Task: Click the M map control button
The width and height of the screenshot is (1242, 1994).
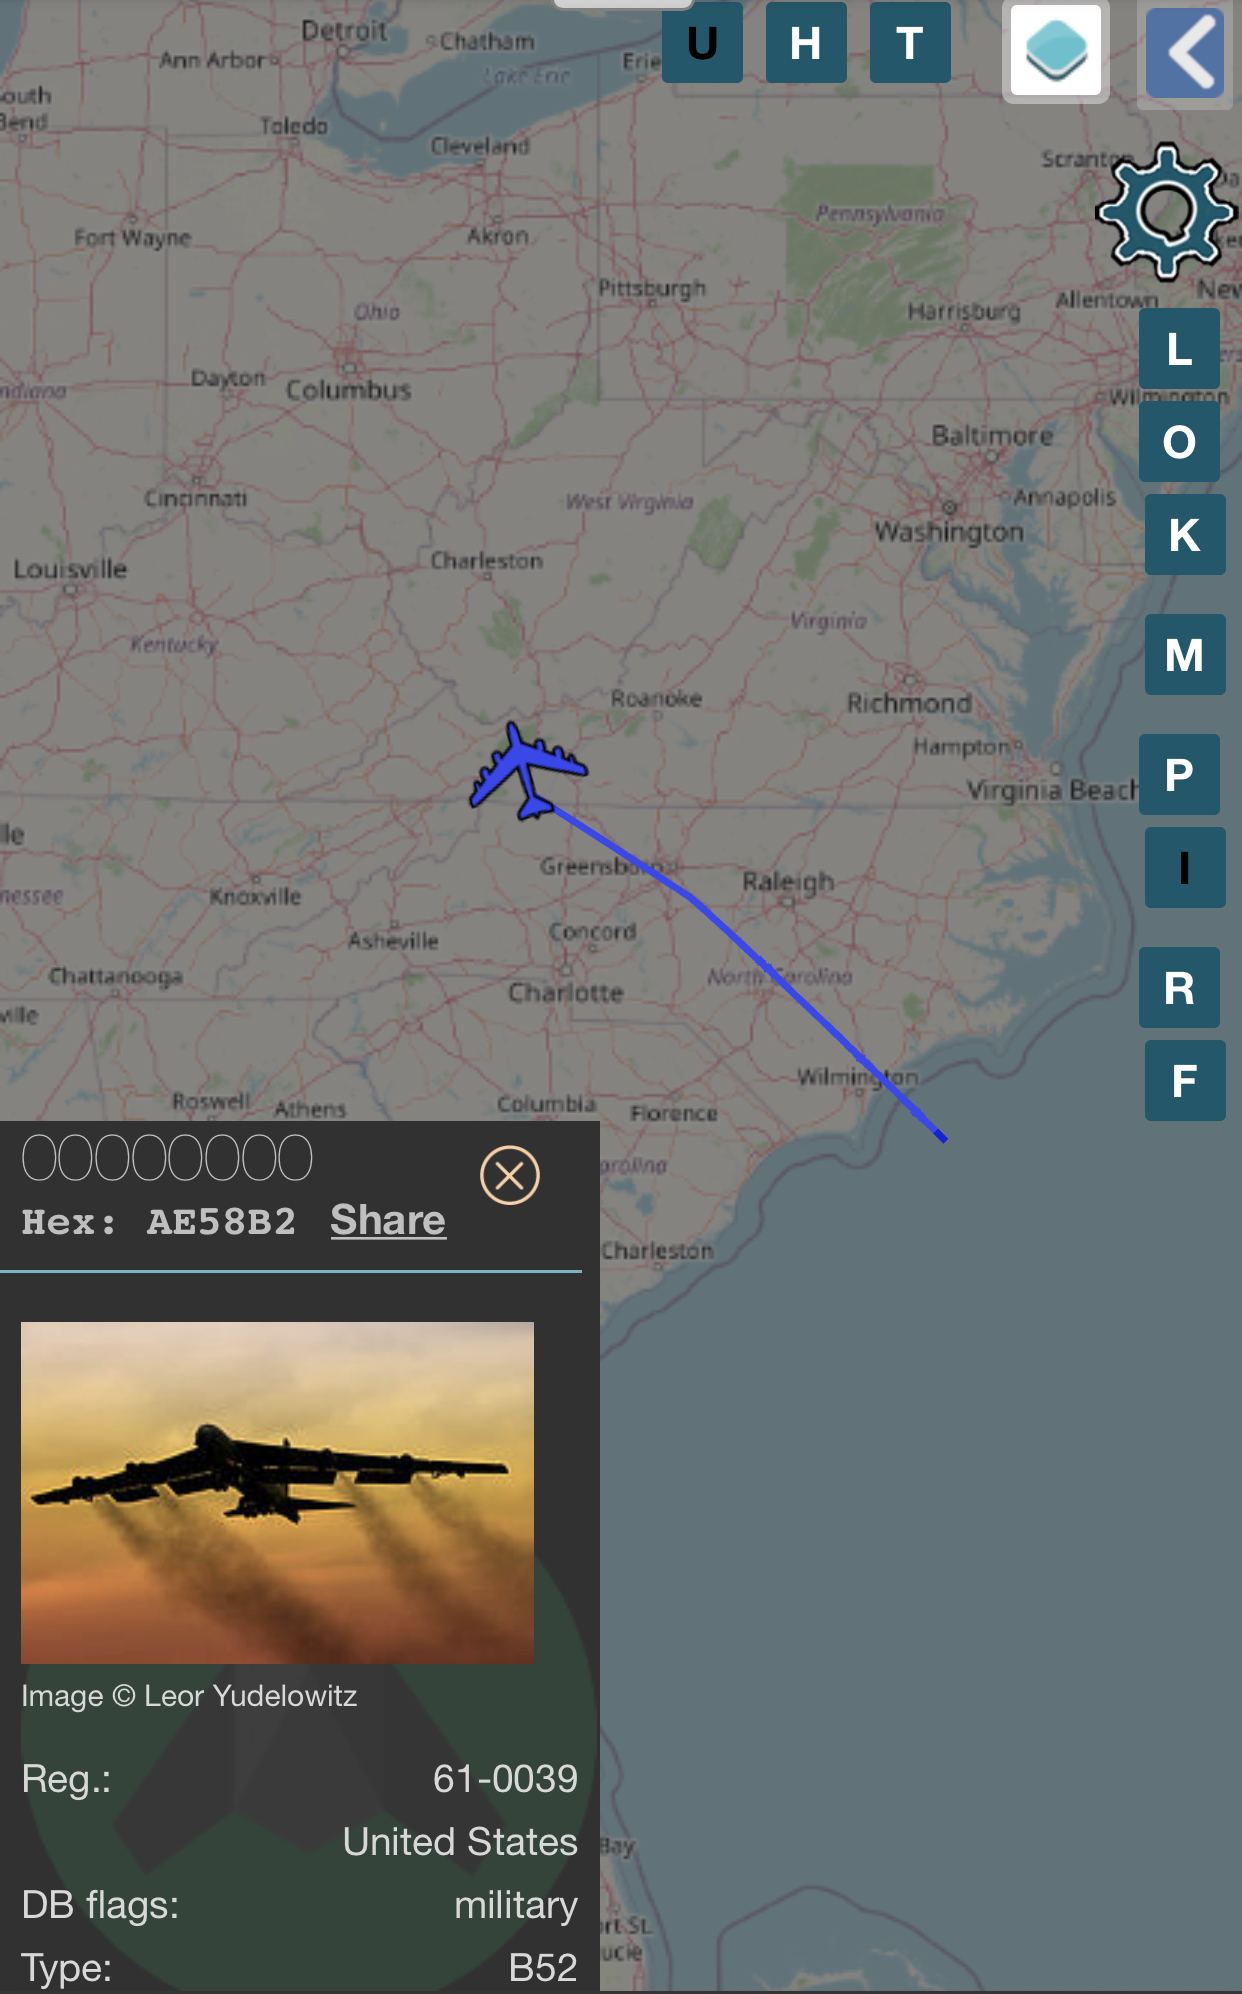Action: click(x=1185, y=655)
